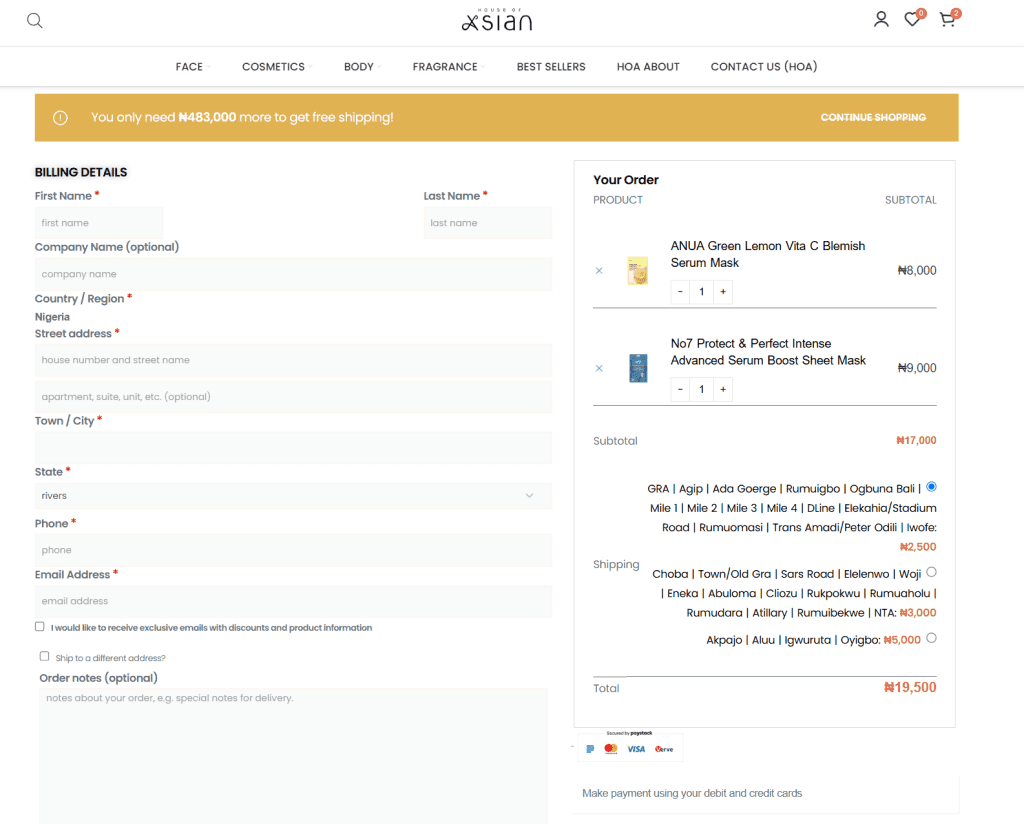The width and height of the screenshot is (1024, 824).
Task: Increase ANUA Serum Mask quantity with plus
Action: pos(723,292)
